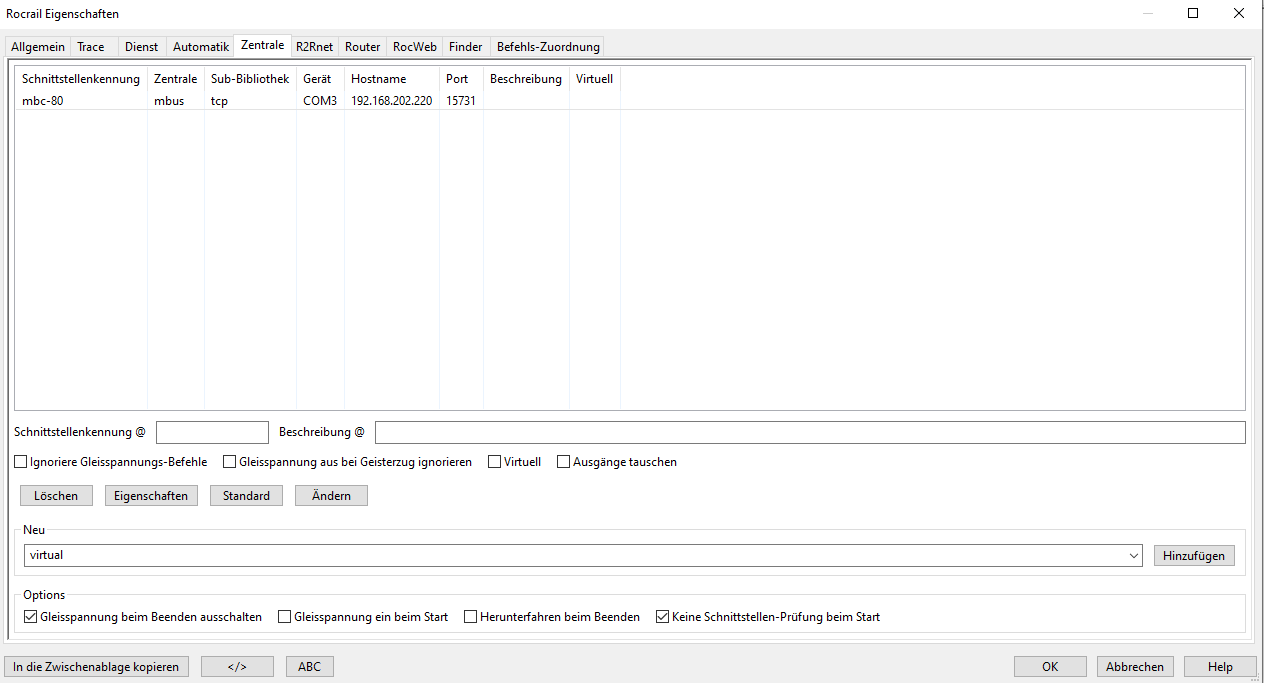Click the Abbrechen button
The height and width of the screenshot is (683, 1264).
click(x=1135, y=666)
